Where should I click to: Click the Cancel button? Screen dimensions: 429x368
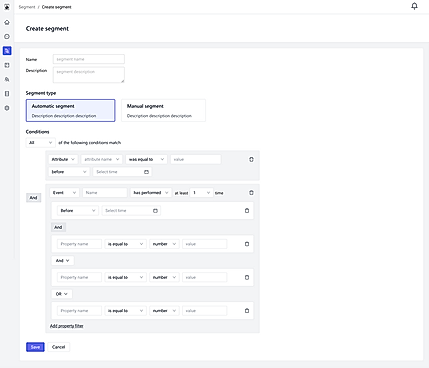[59, 347]
